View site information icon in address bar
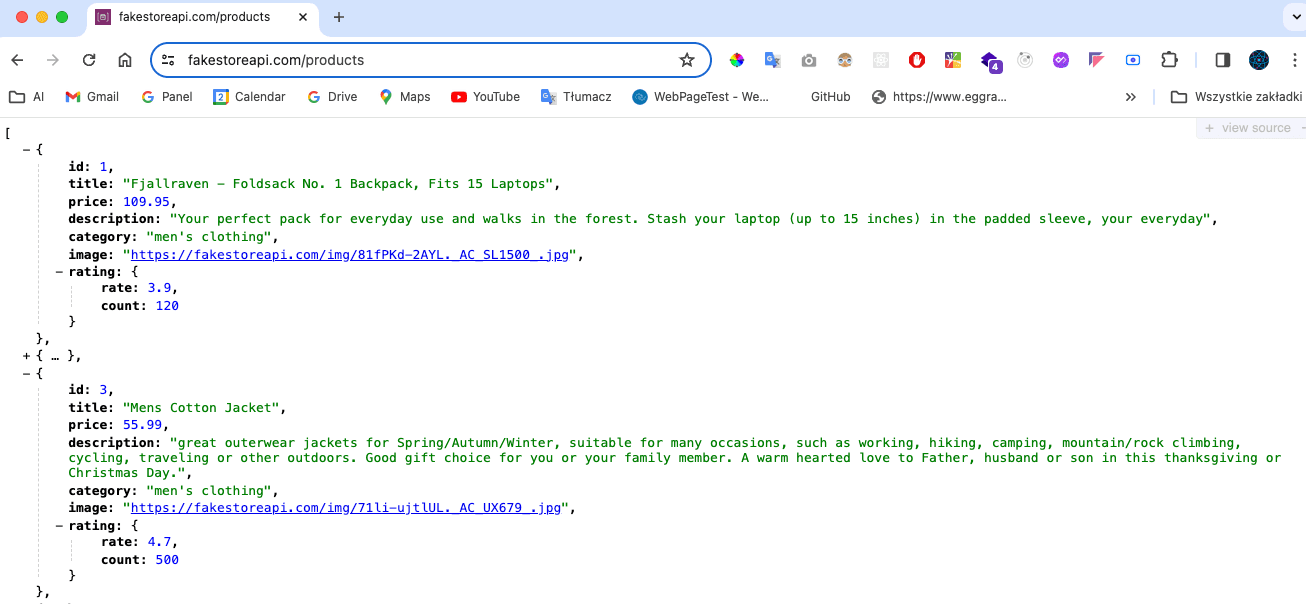 pyautogui.click(x=168, y=60)
